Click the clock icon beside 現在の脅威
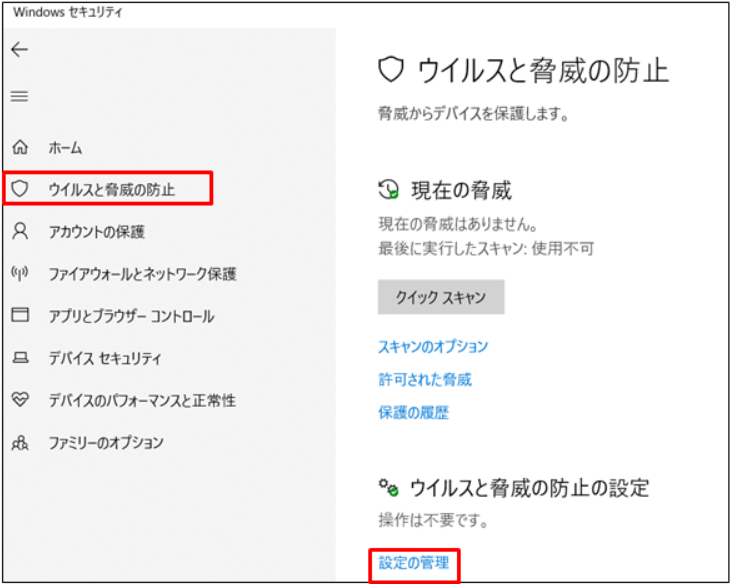This screenshot has height=584, width=732. [x=388, y=190]
